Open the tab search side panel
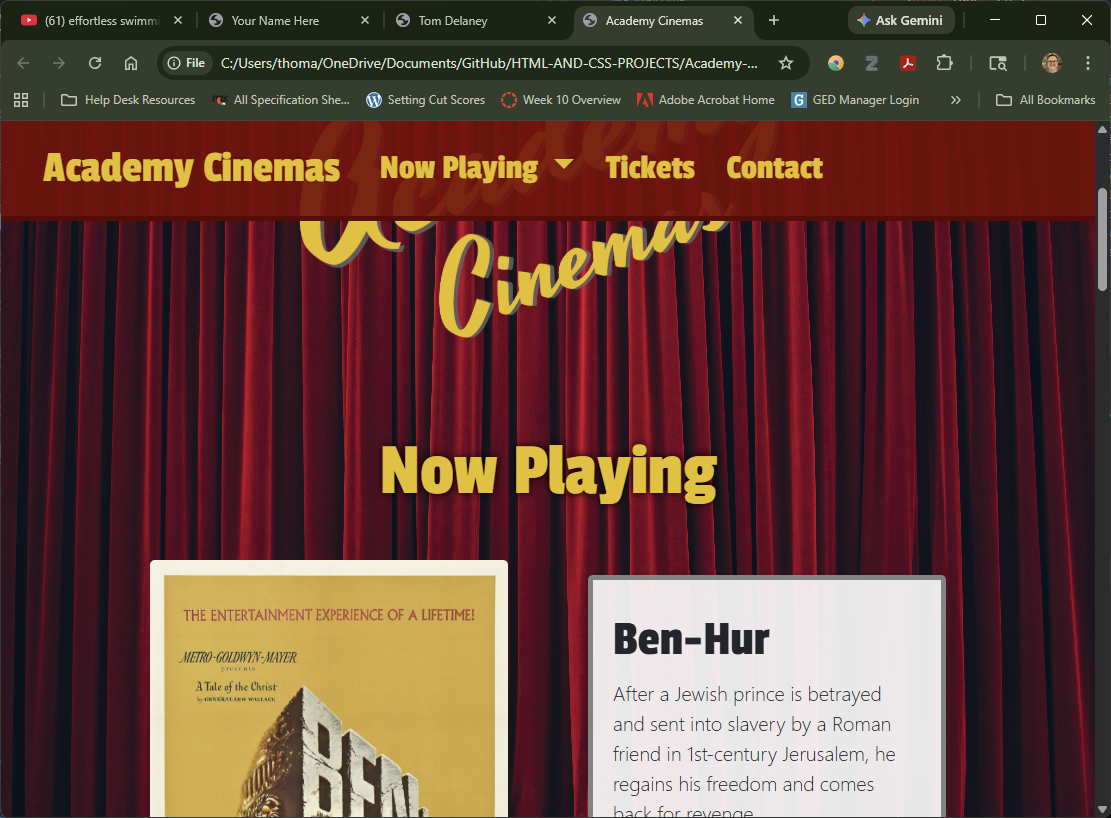Screen dimensions: 1111x818 [997, 62]
